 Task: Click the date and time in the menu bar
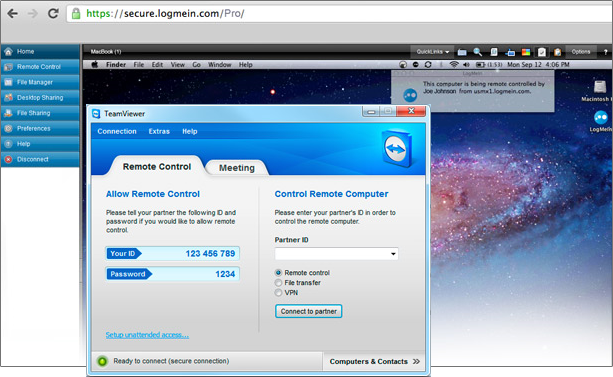tap(538, 65)
